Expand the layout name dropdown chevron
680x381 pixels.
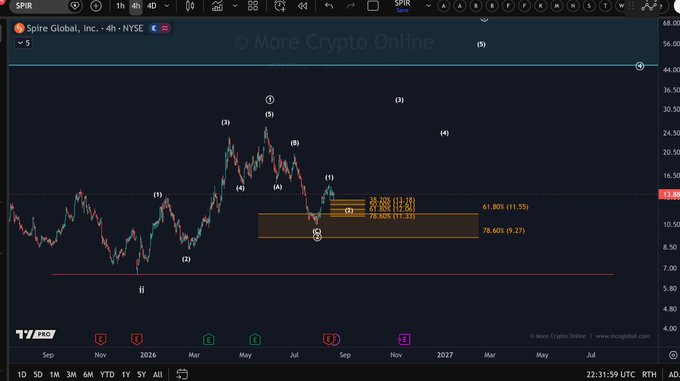point(428,6)
